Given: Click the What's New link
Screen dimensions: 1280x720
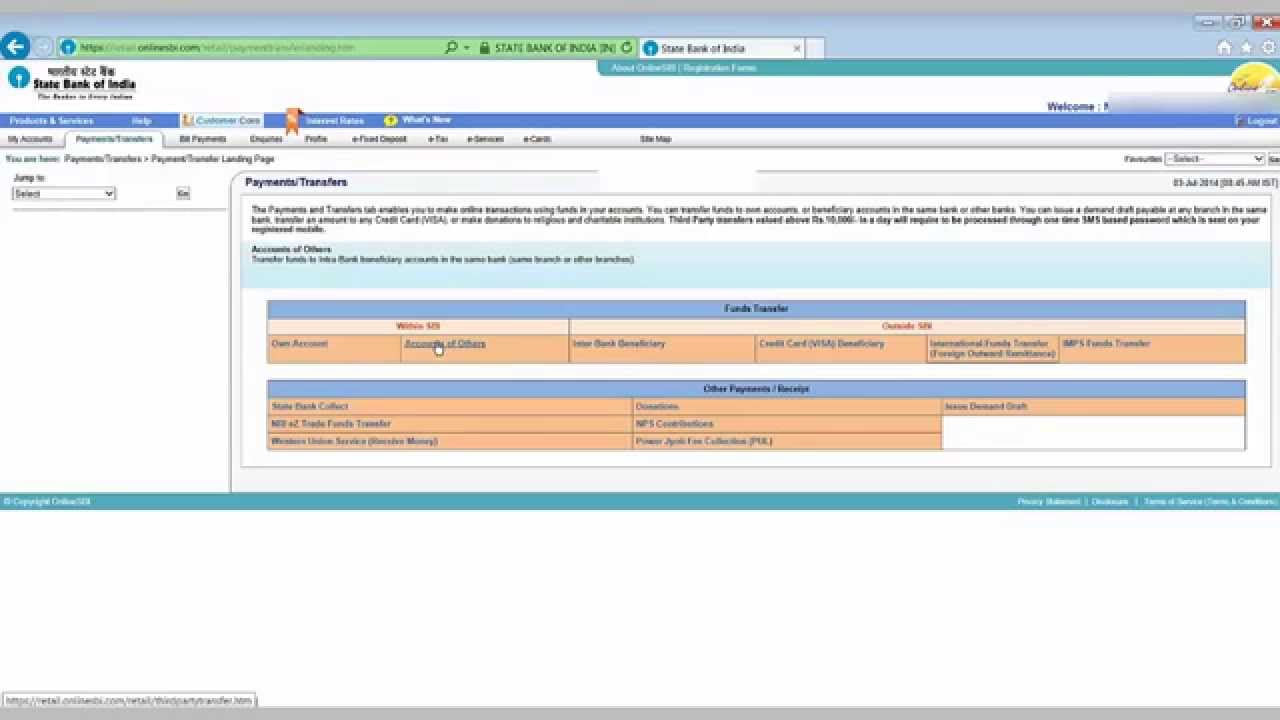Looking at the screenshot, I should pyautogui.click(x=426, y=120).
